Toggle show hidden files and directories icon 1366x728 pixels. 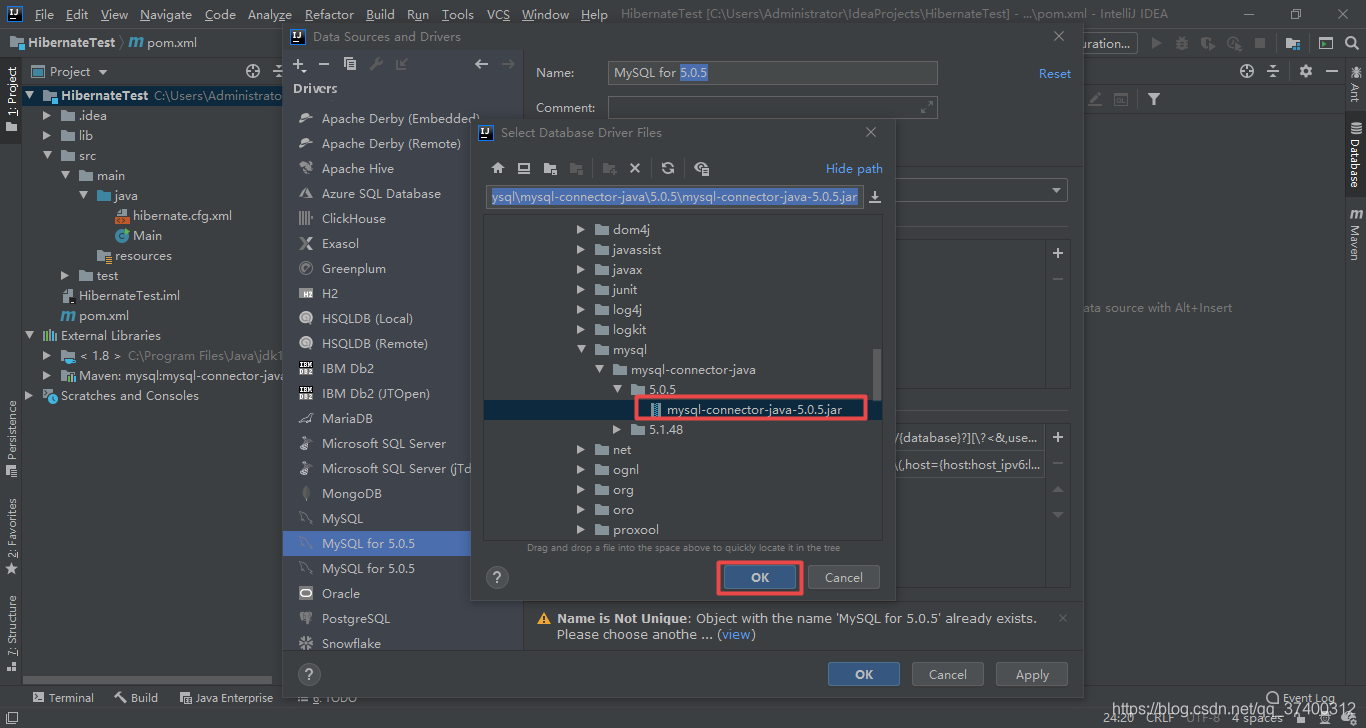point(702,168)
